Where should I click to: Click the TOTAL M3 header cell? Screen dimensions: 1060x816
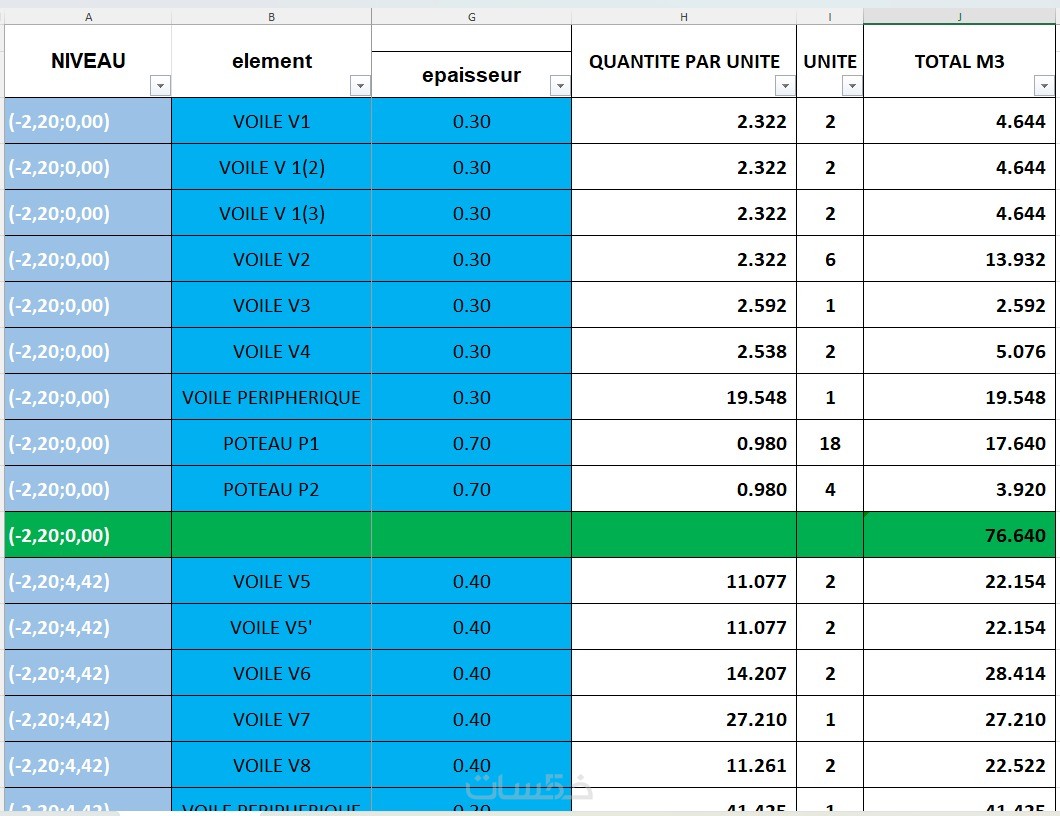(959, 61)
